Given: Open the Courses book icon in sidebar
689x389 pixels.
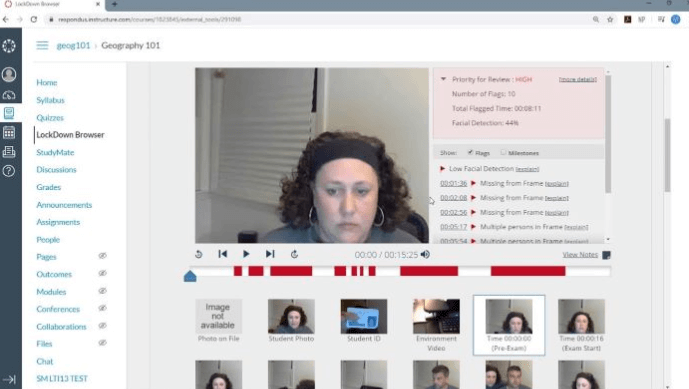Looking at the screenshot, I should (9, 113).
